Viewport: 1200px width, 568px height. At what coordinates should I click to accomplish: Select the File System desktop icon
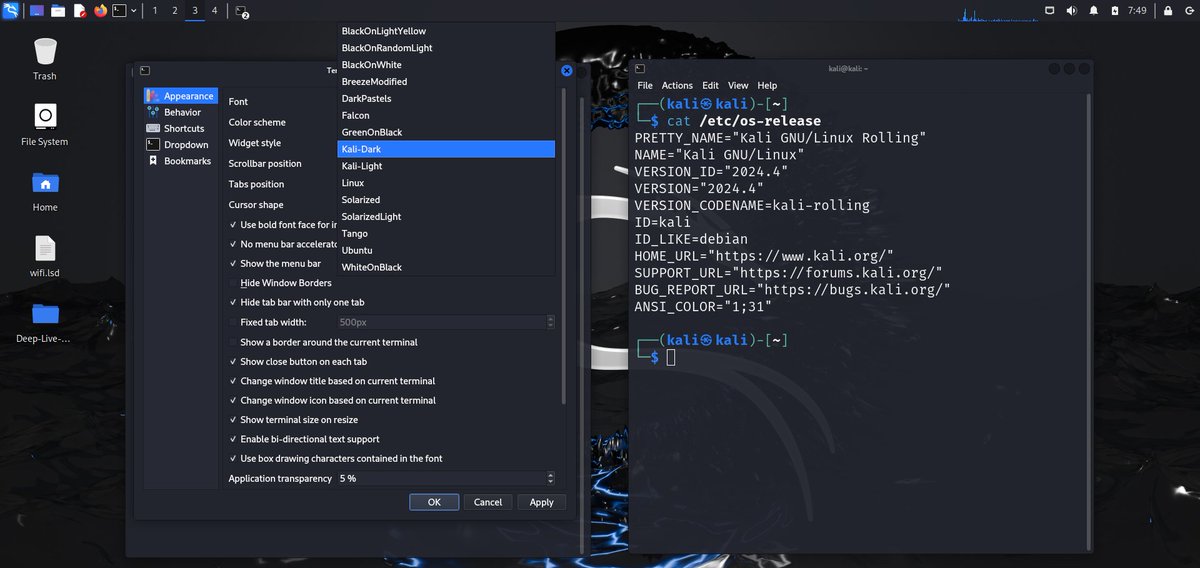click(45, 125)
